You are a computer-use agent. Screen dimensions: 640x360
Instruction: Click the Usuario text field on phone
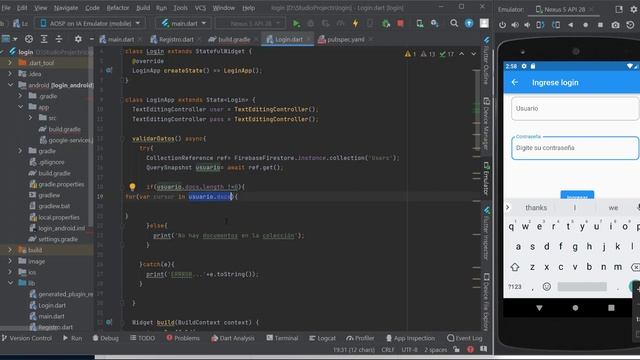coord(575,109)
